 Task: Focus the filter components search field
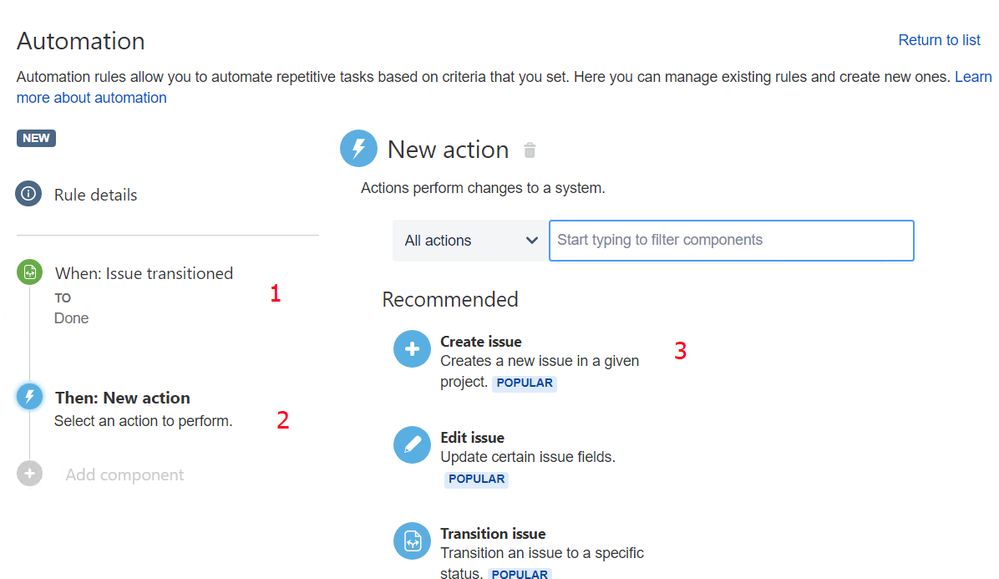(x=731, y=241)
